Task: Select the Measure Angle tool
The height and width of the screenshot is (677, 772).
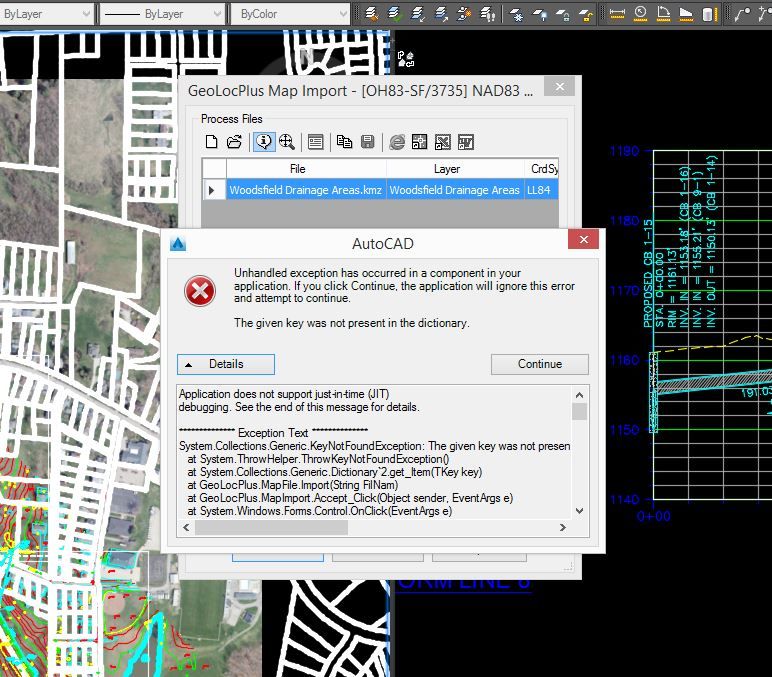Action: pos(663,14)
